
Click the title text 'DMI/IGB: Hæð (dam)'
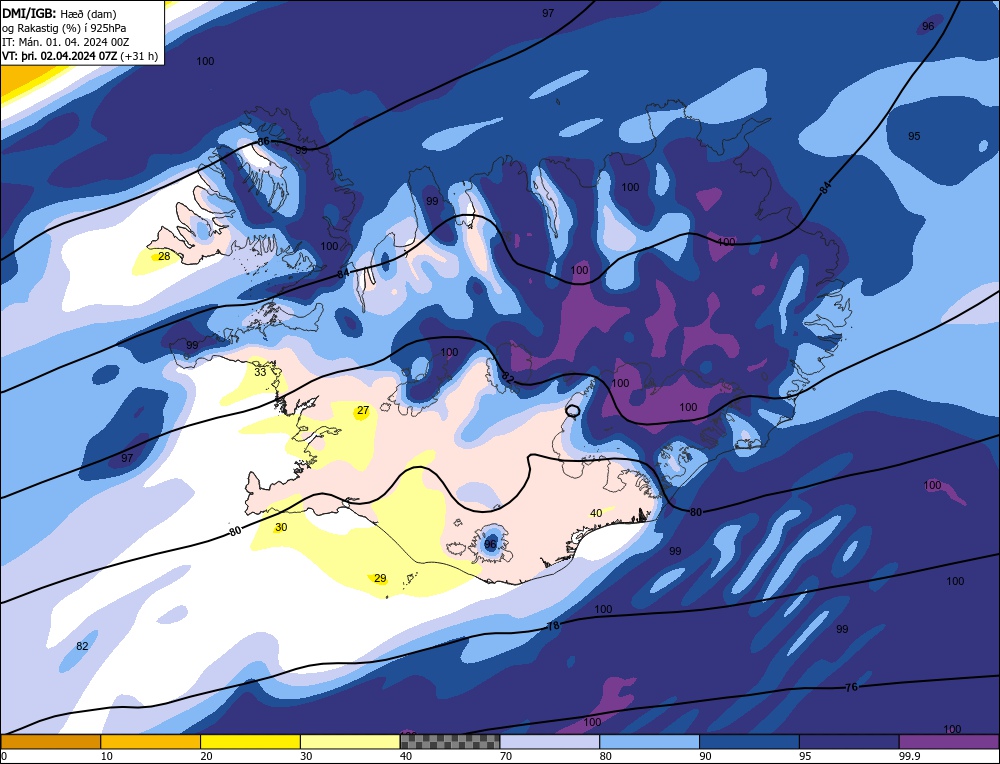point(59,13)
